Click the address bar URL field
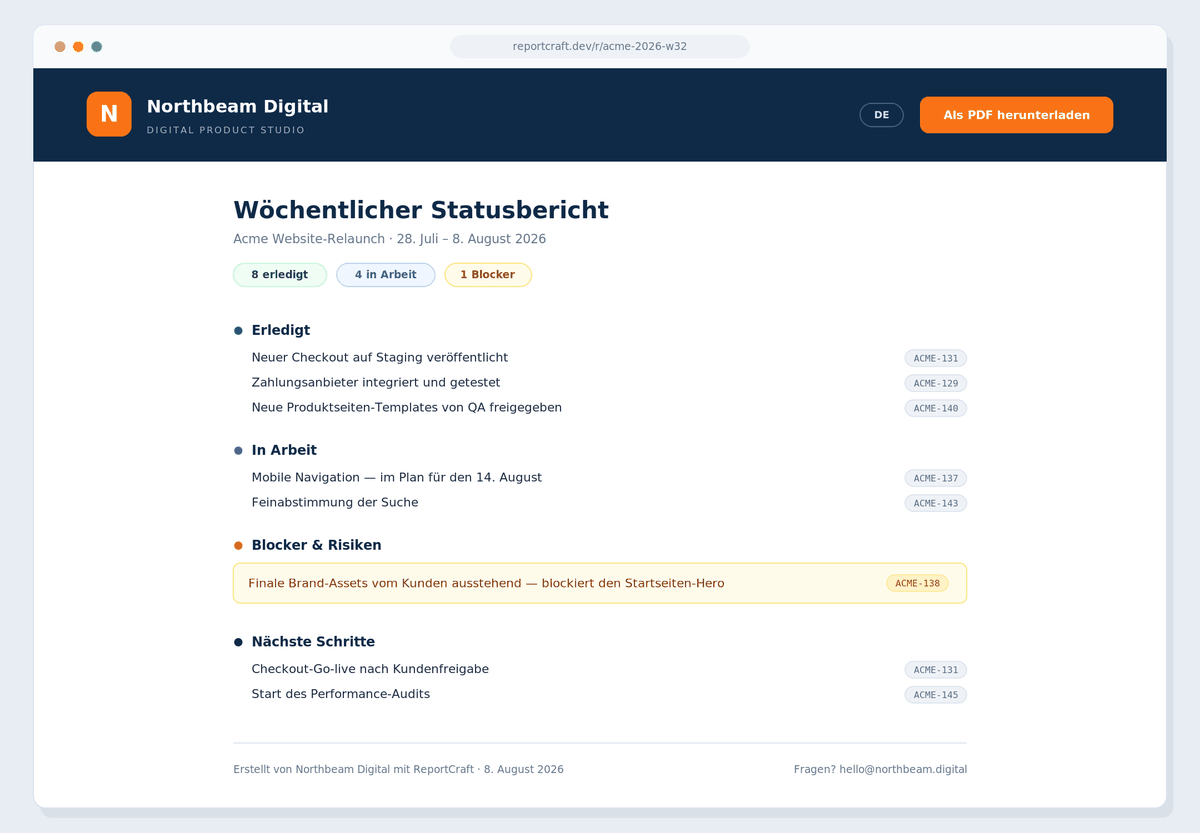 (x=599, y=46)
